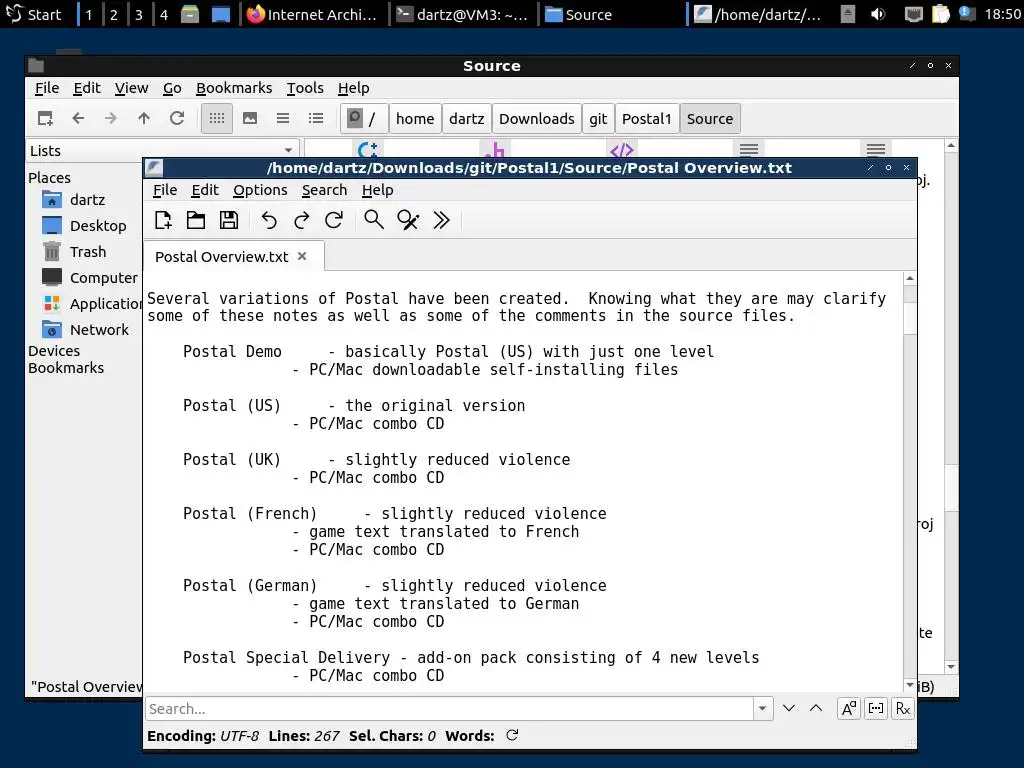Screen dimensions: 1024x768
Task: Navigate to Downloads in the path bar
Action: coord(536,118)
